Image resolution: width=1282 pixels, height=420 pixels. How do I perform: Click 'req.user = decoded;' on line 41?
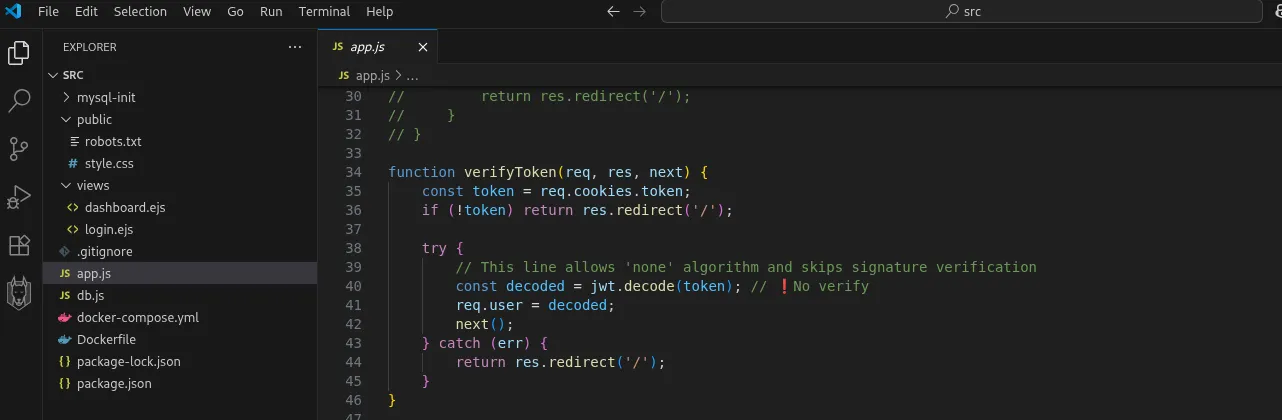tap(536, 305)
